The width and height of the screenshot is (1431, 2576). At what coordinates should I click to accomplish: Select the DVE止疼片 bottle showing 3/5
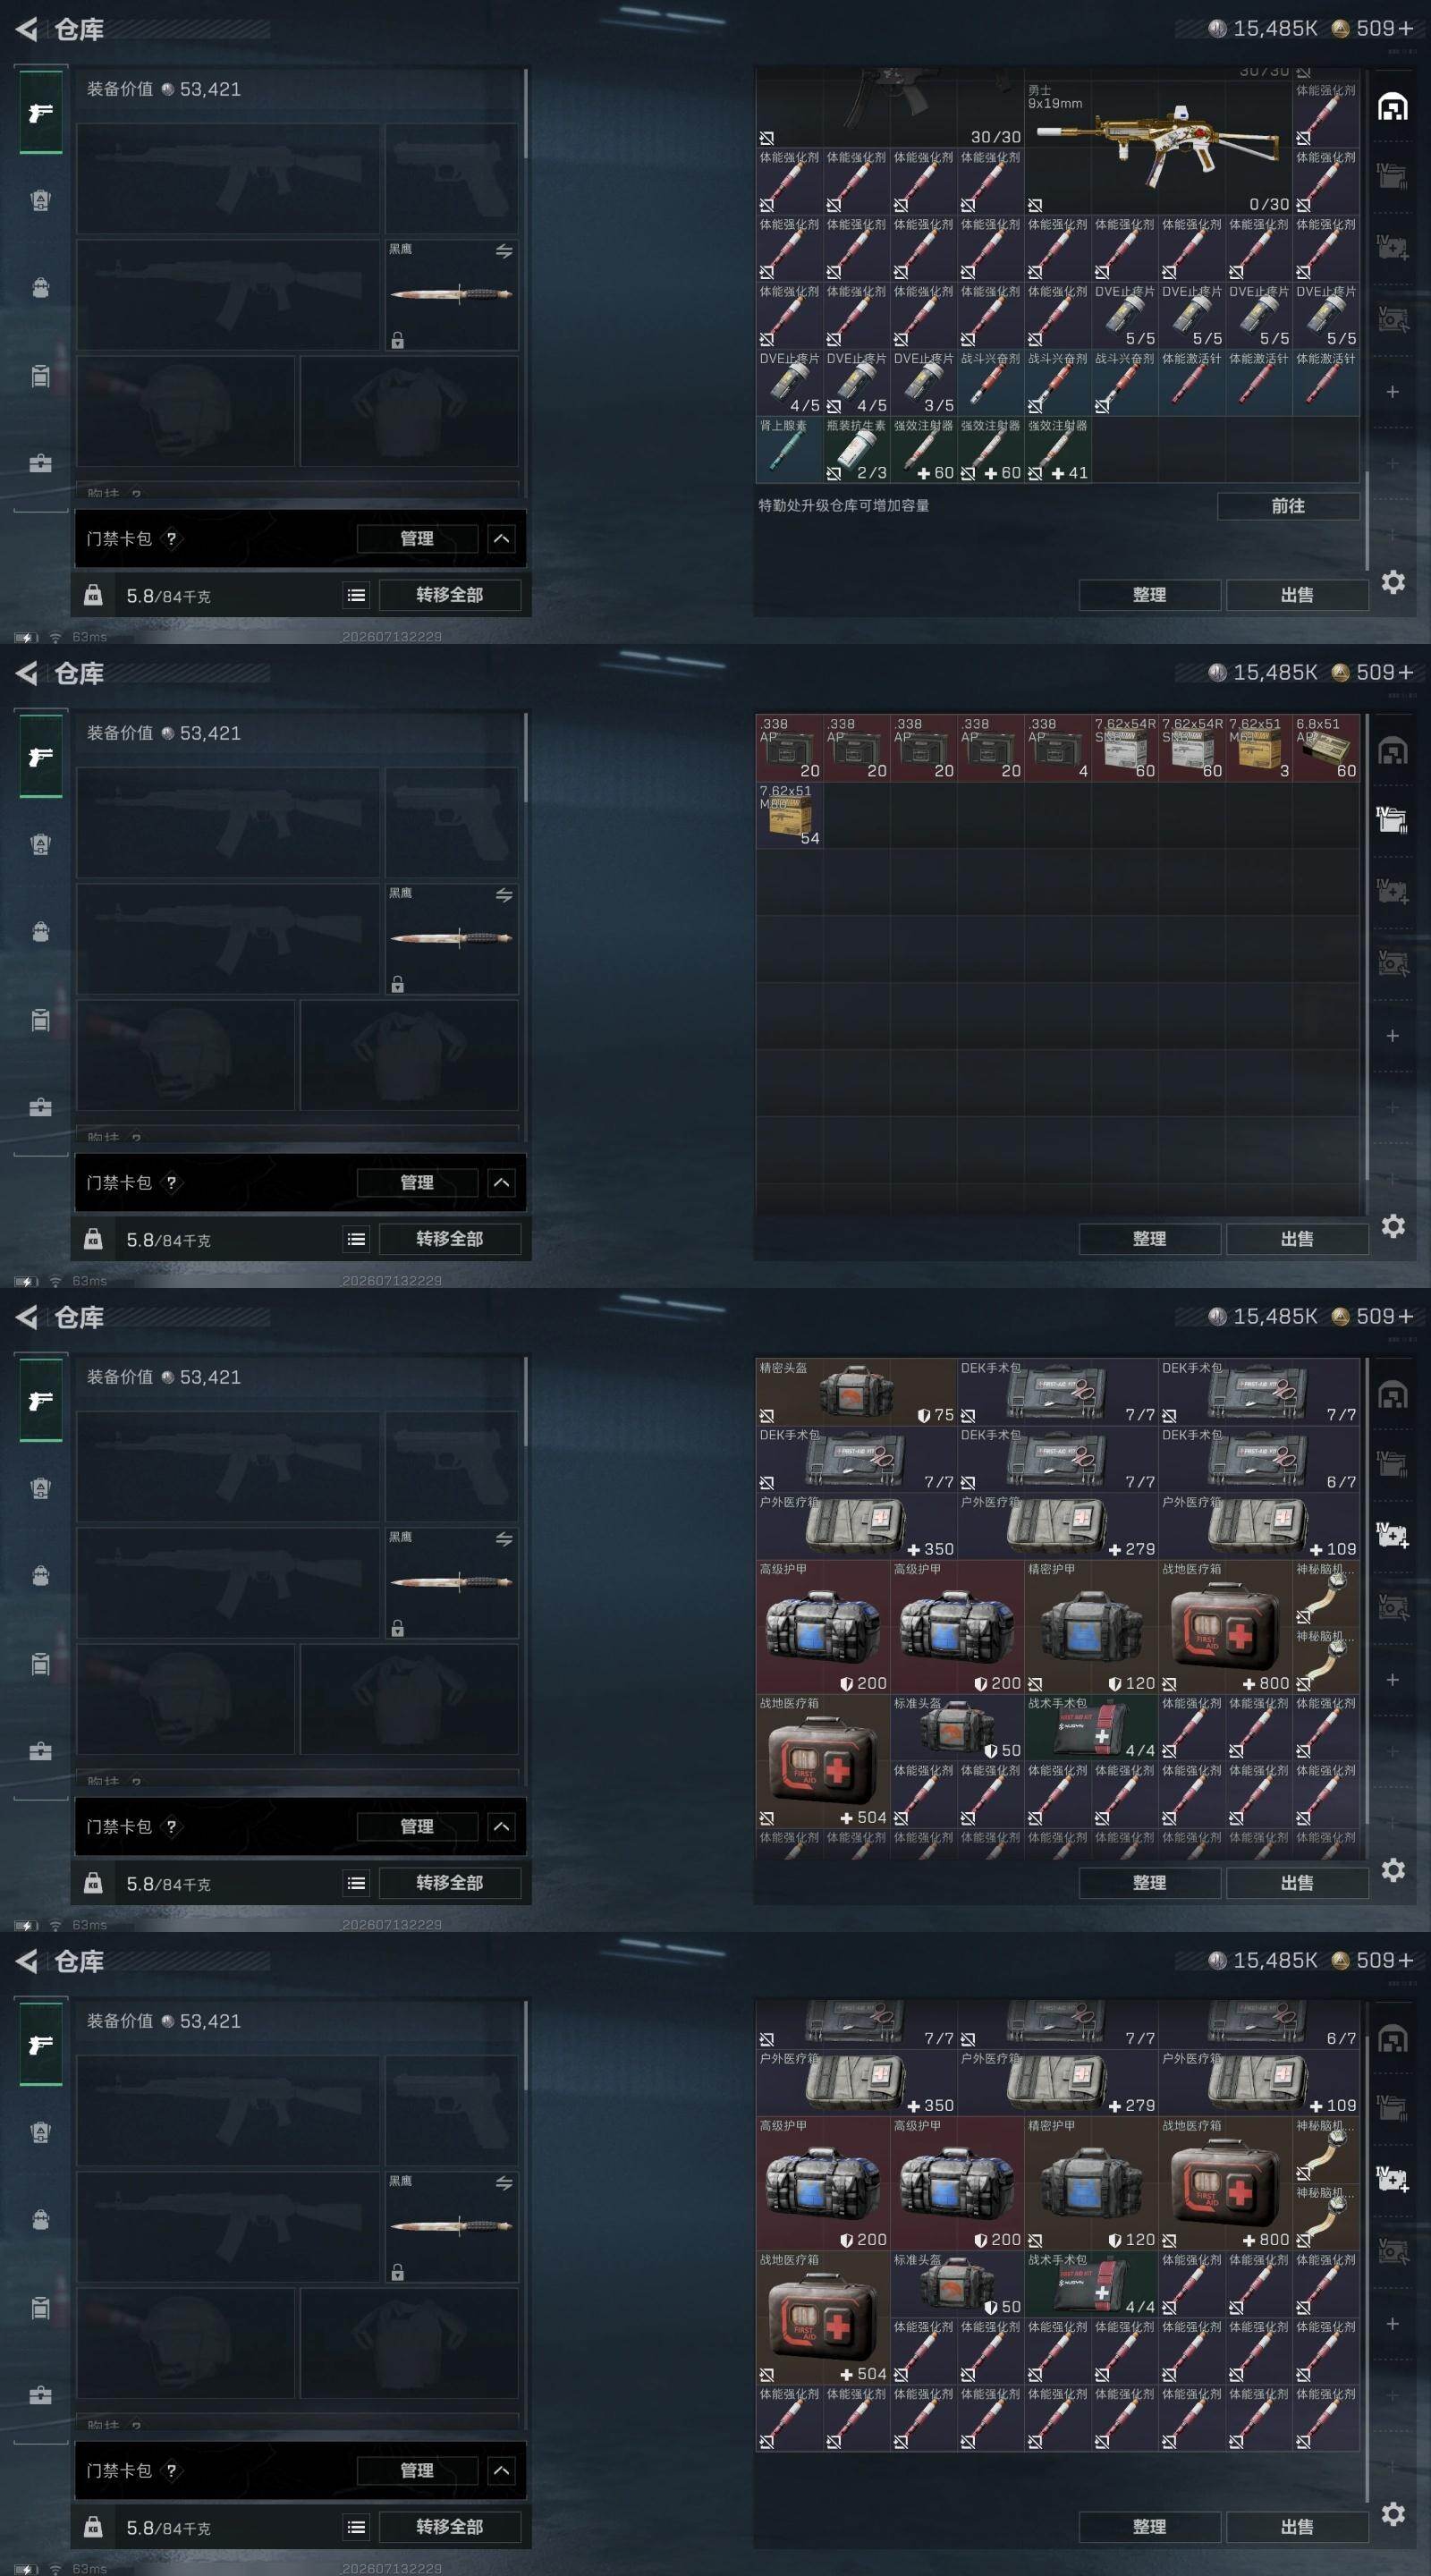[923, 383]
